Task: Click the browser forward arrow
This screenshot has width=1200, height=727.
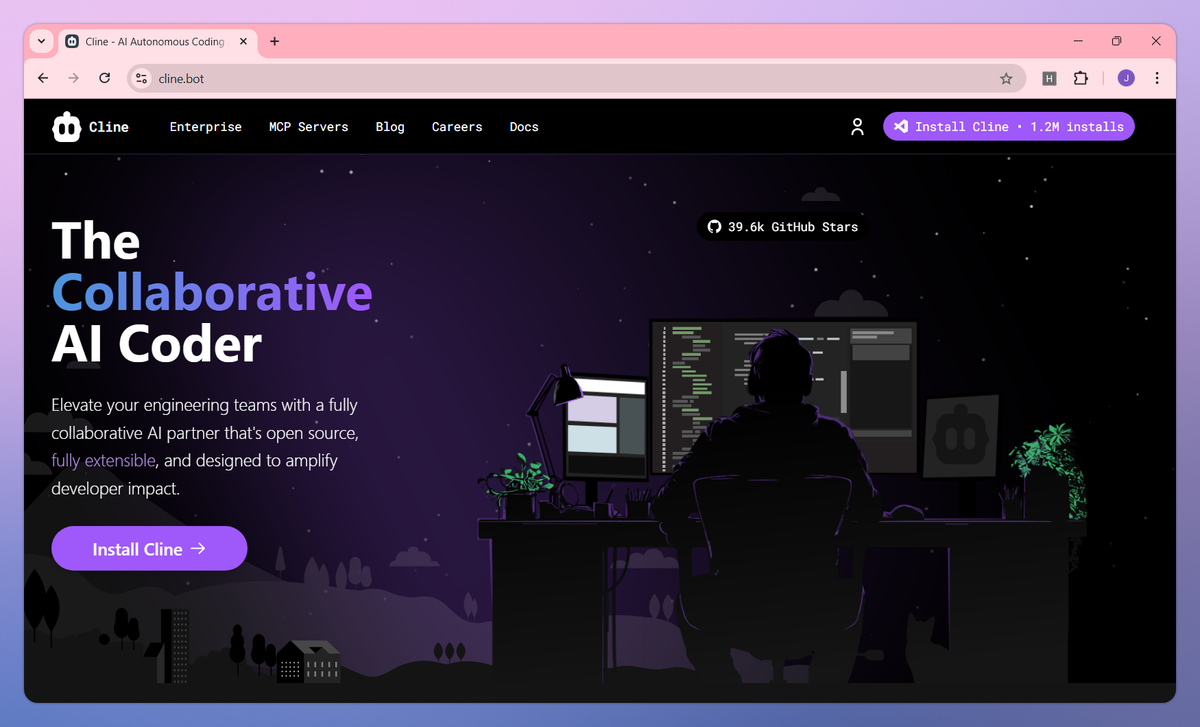Action: tap(73, 78)
